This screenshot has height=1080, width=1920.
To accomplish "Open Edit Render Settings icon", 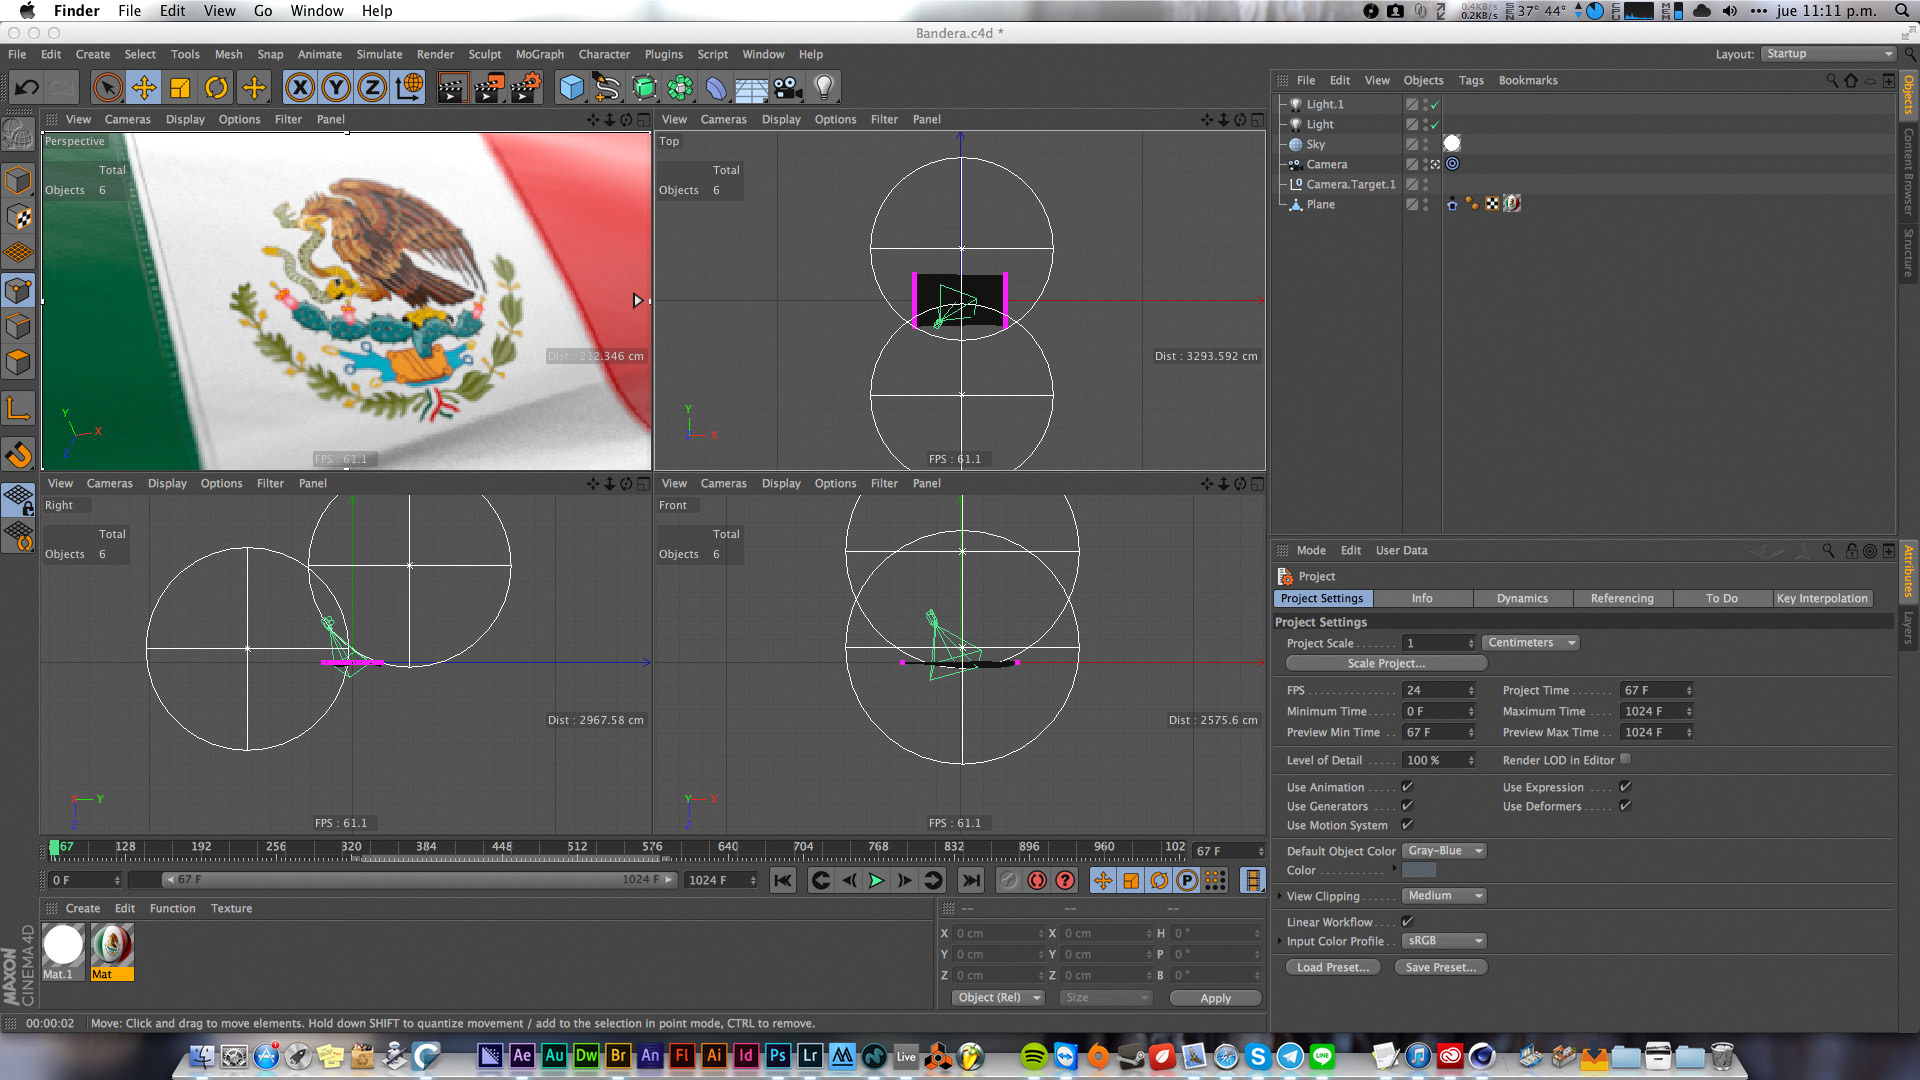I will [526, 88].
